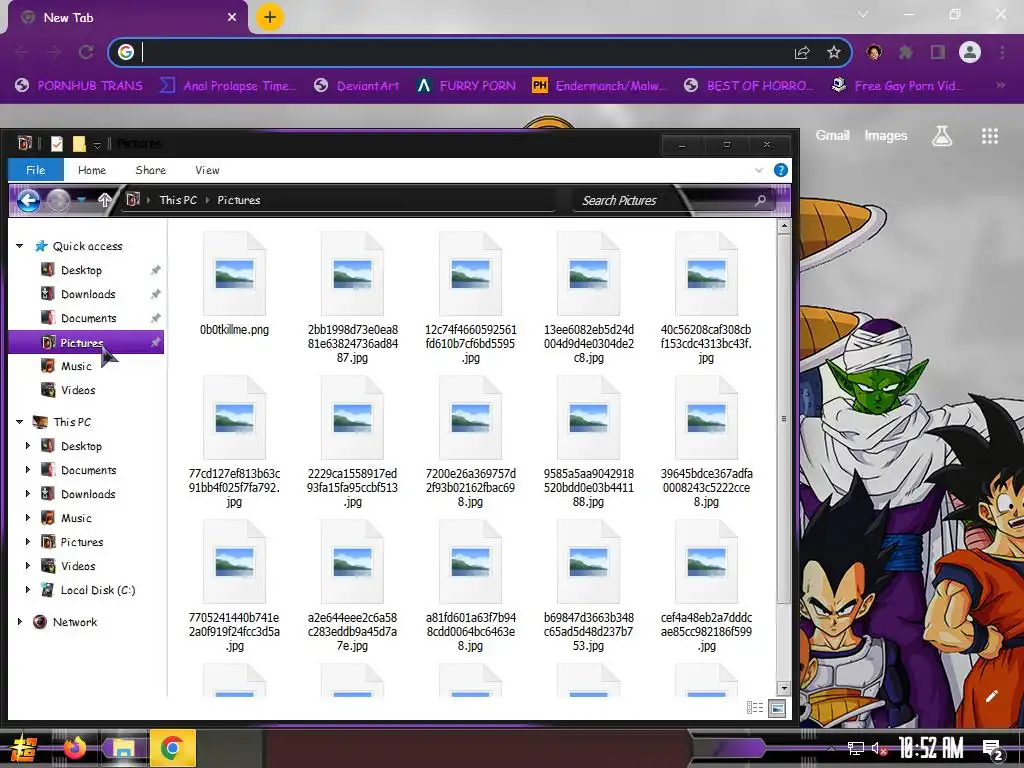Click muted volume tray icon

pos(879,748)
